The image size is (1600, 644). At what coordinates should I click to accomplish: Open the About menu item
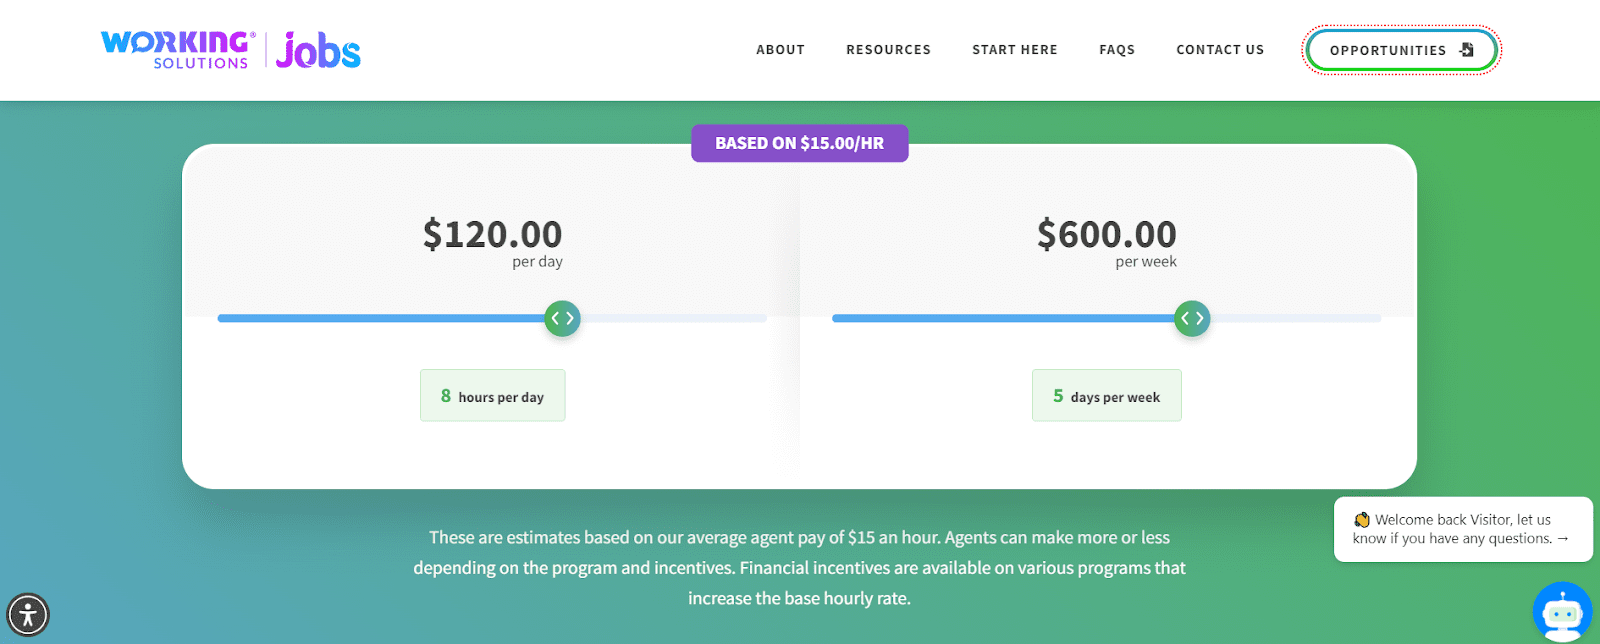pos(780,50)
